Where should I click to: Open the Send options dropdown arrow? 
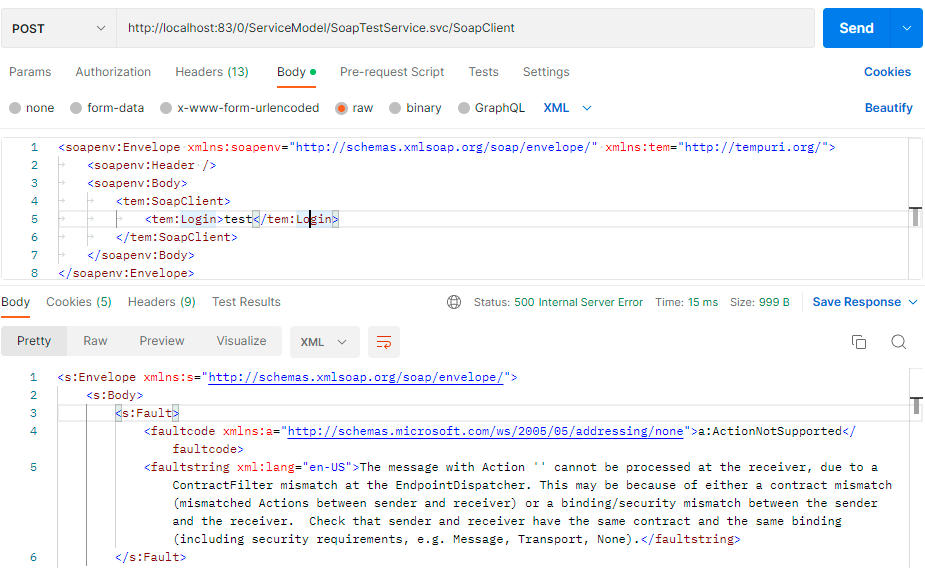coord(907,28)
